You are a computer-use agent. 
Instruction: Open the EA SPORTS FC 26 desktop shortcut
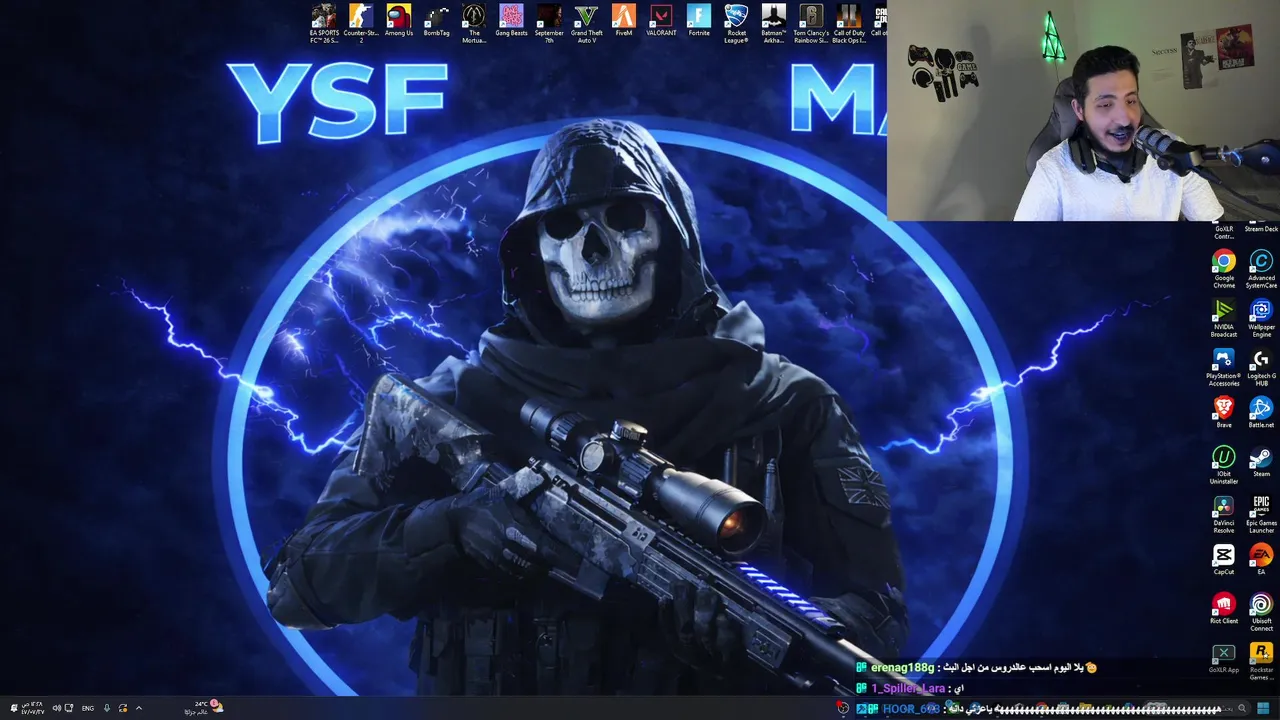pyautogui.click(x=324, y=23)
